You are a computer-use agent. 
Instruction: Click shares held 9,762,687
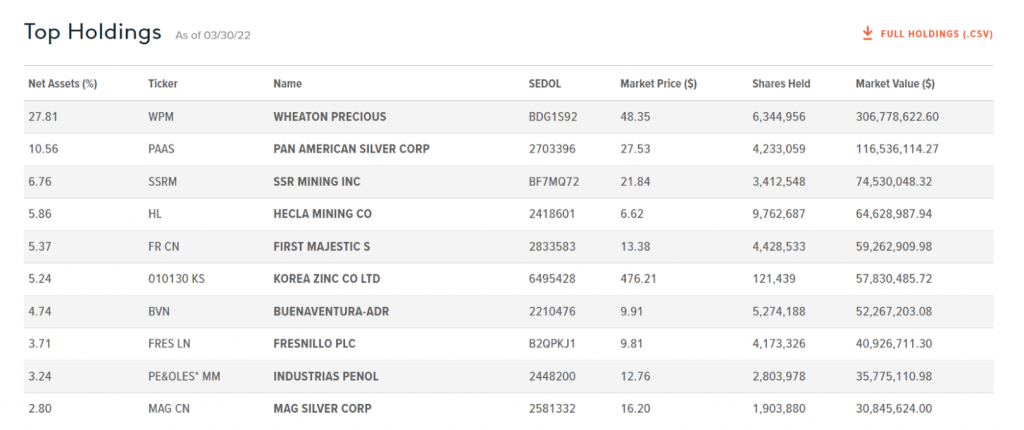(779, 214)
